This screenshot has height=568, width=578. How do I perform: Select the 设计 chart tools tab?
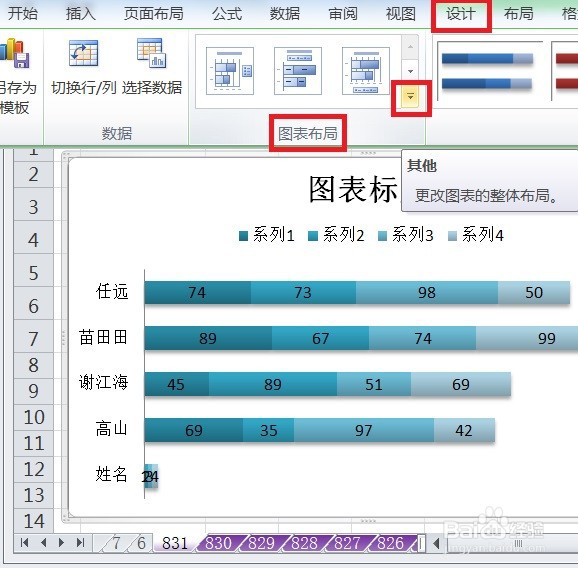(461, 14)
